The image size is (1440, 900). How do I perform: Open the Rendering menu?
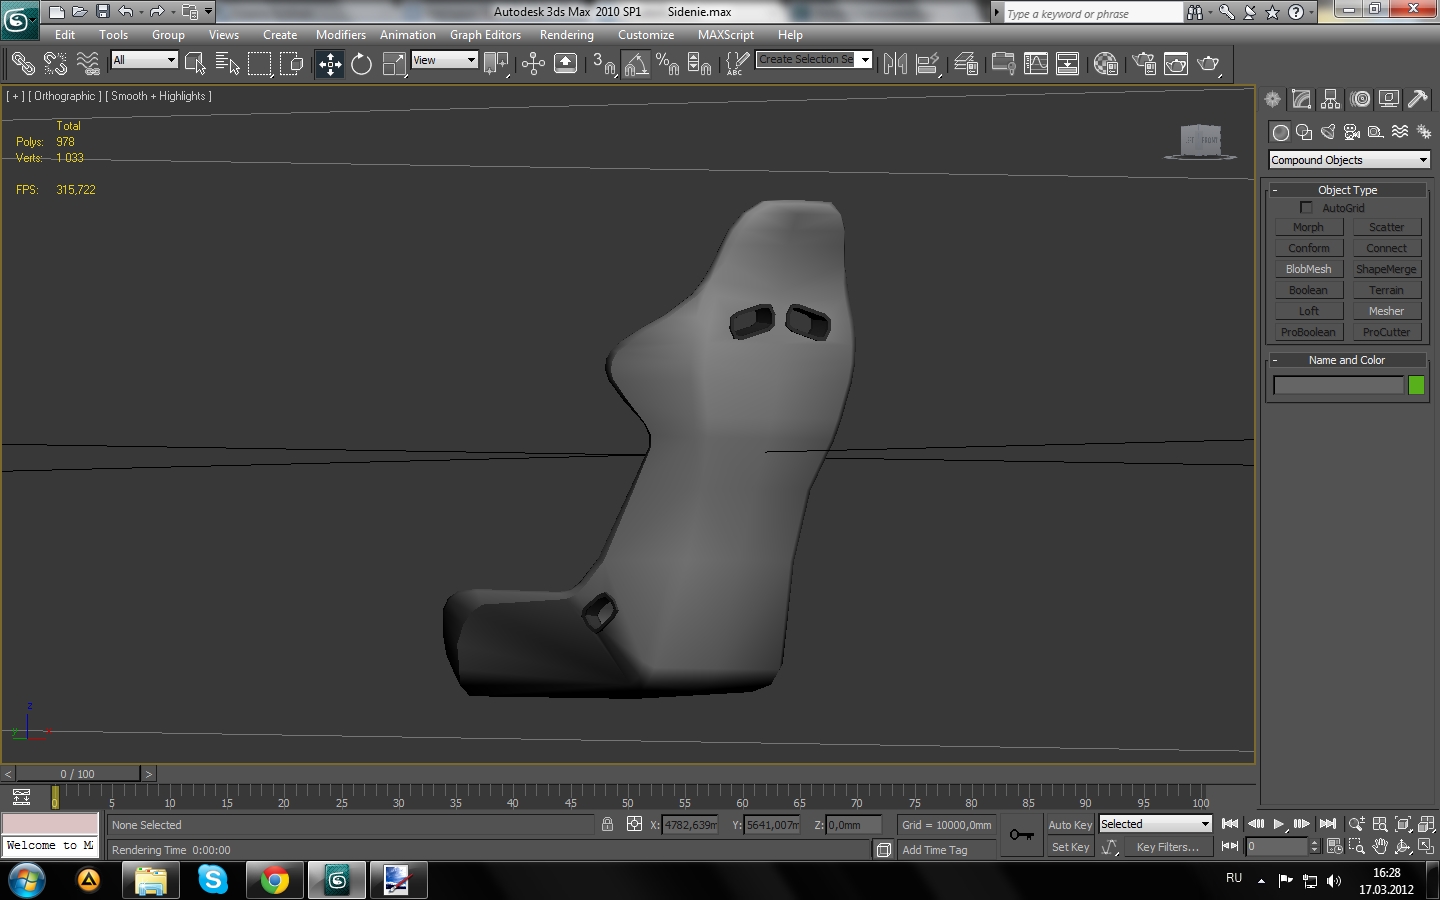[x=566, y=35]
